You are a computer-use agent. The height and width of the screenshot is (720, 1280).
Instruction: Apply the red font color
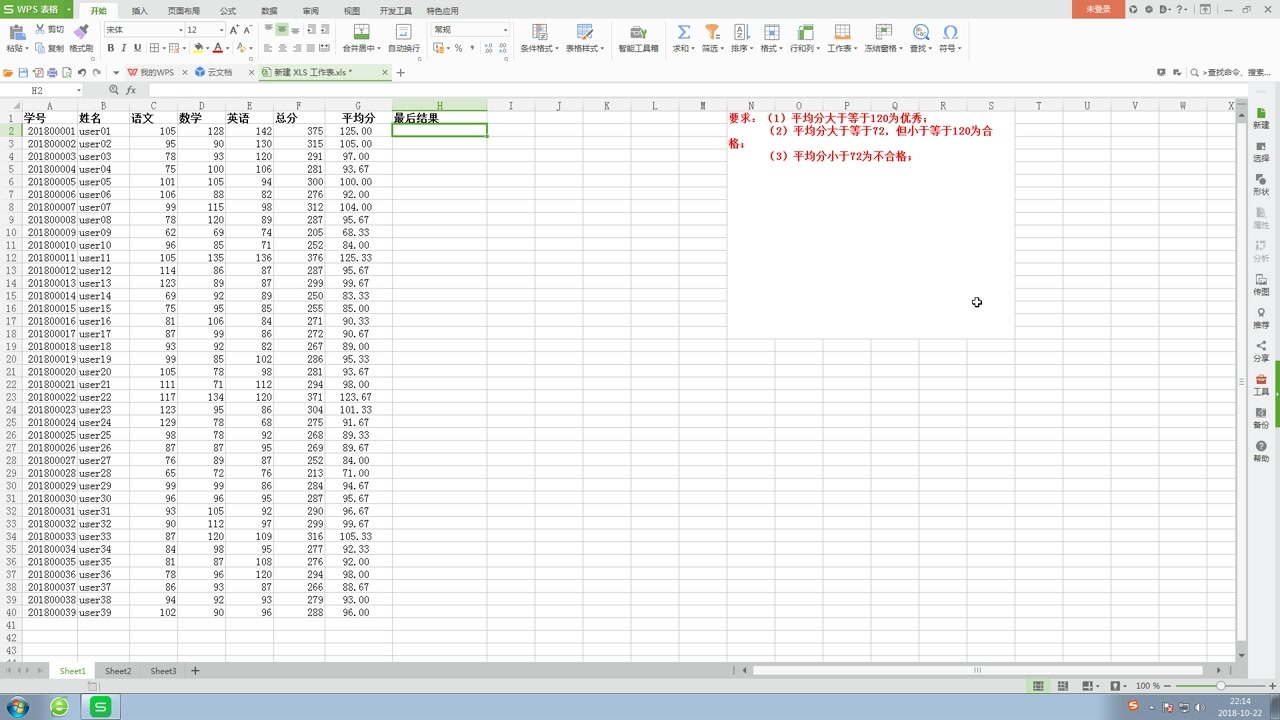218,48
